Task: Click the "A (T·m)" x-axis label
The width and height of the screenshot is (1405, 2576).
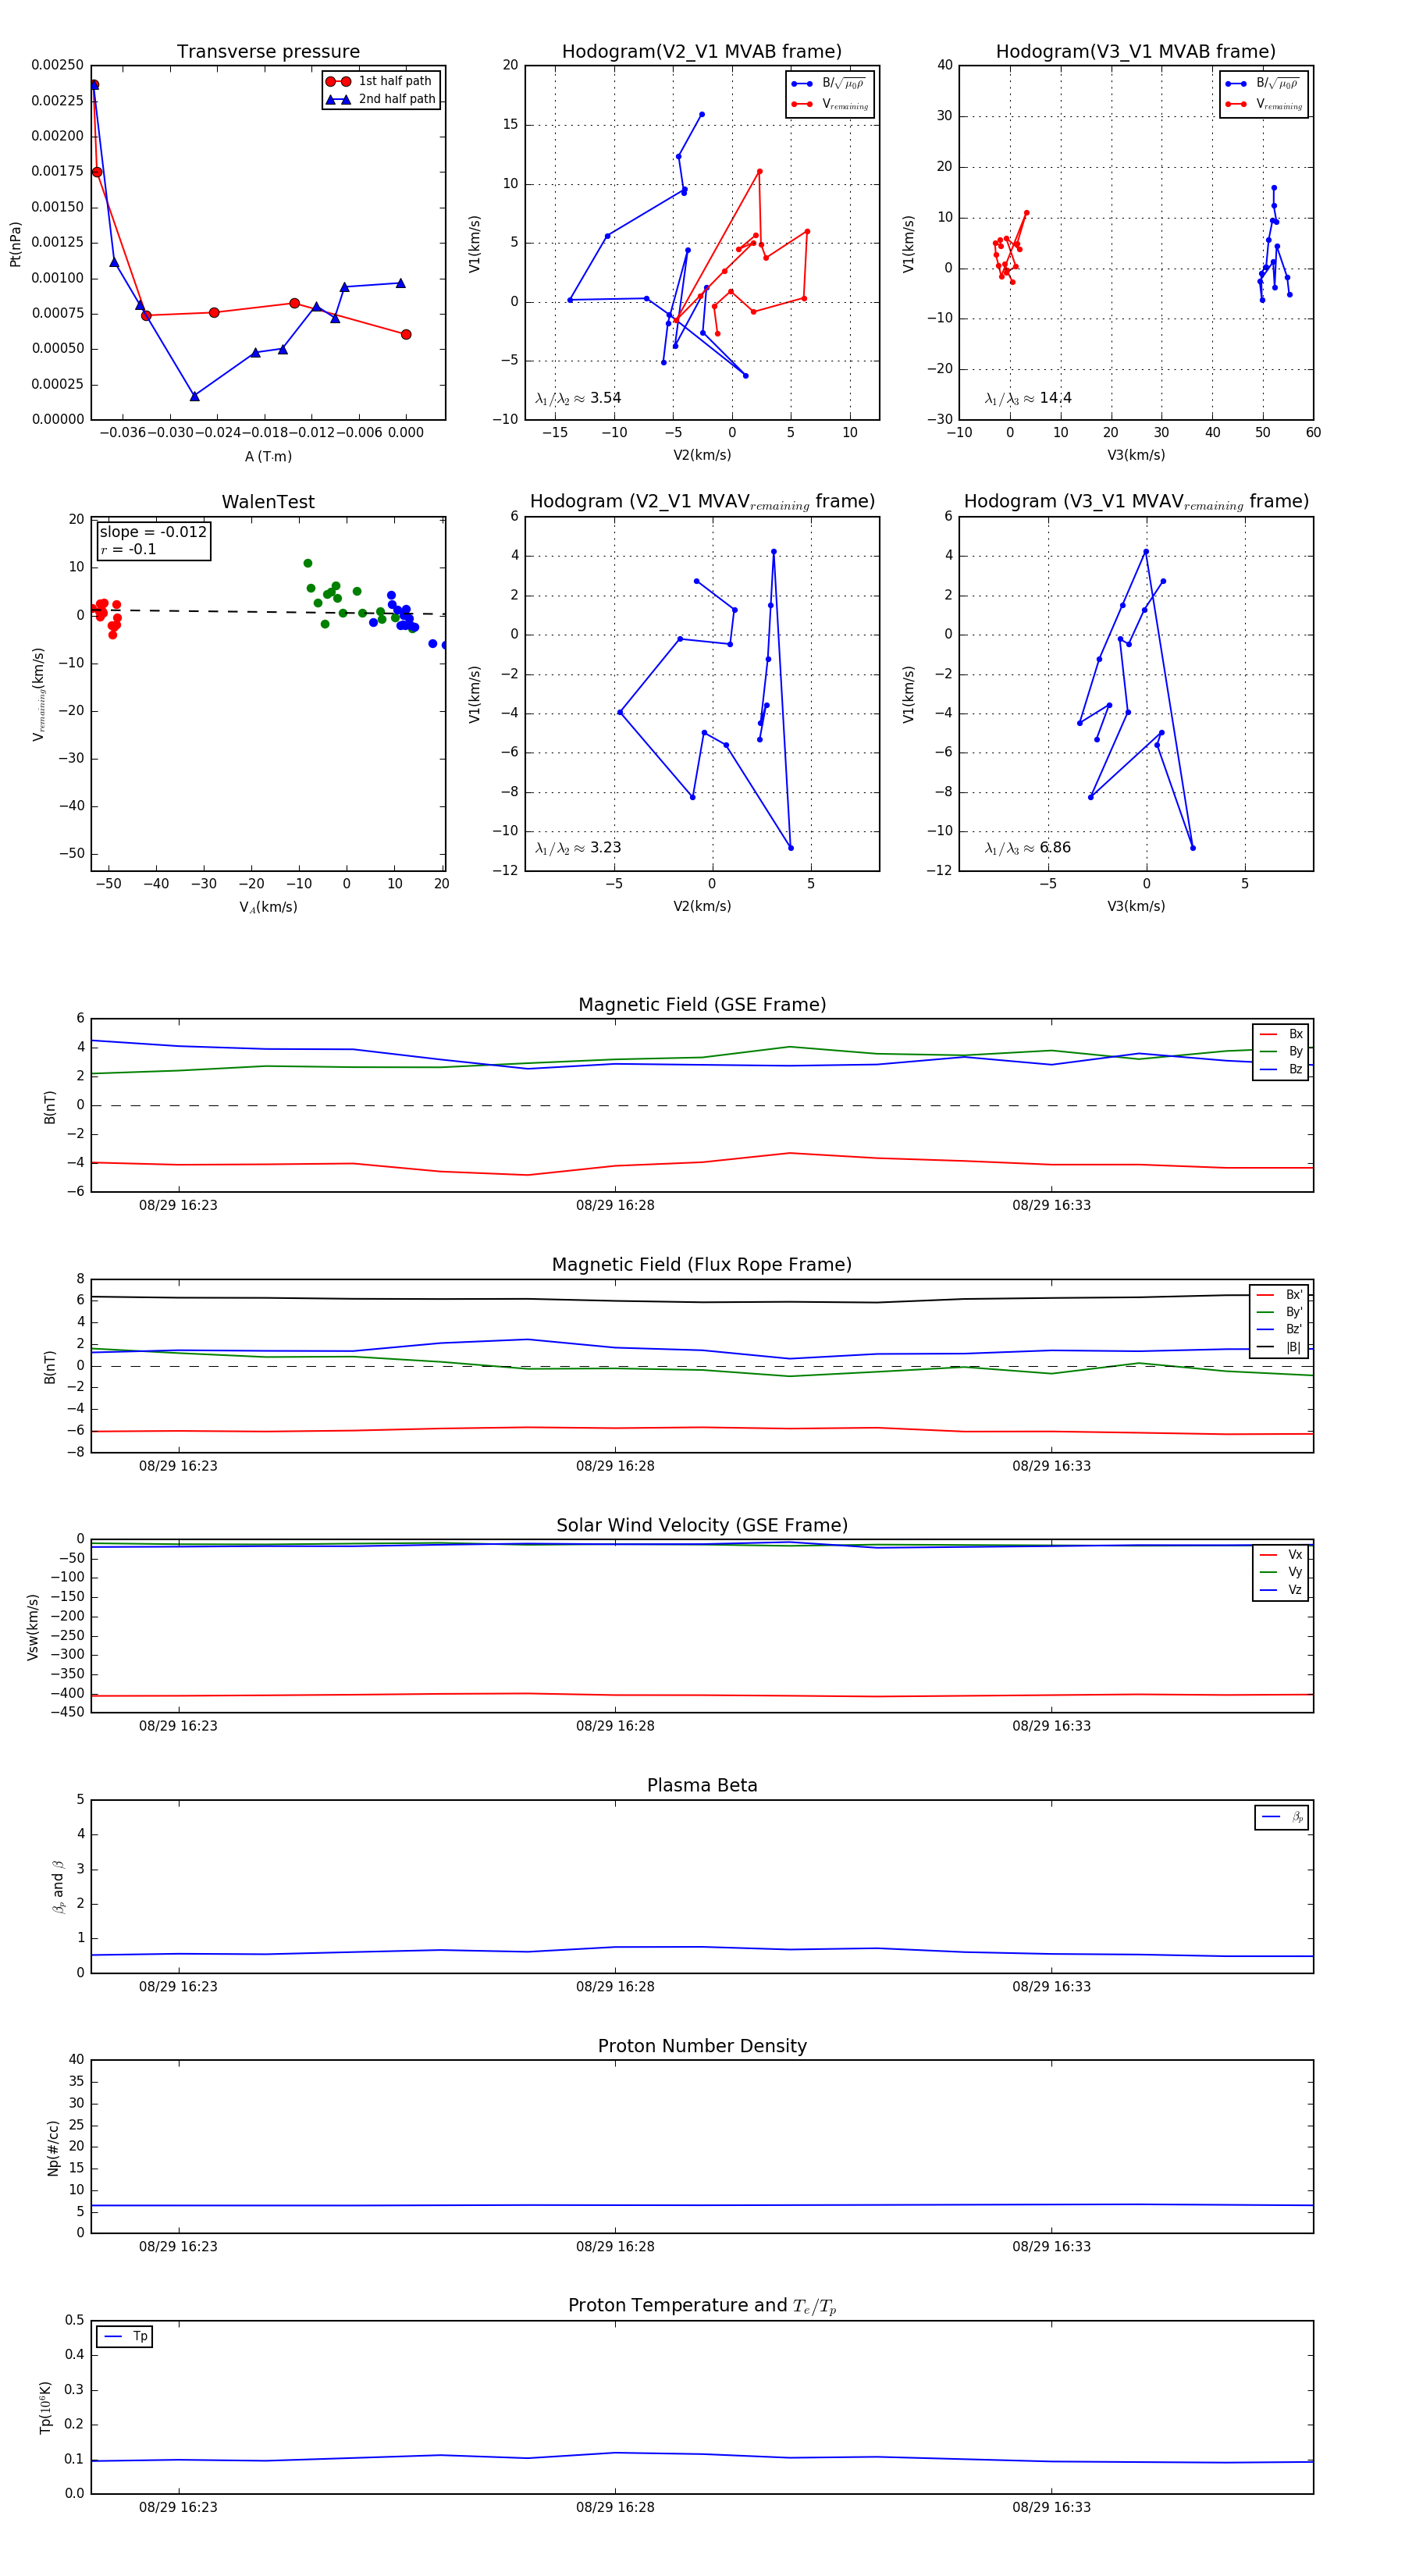Action: 268,456
